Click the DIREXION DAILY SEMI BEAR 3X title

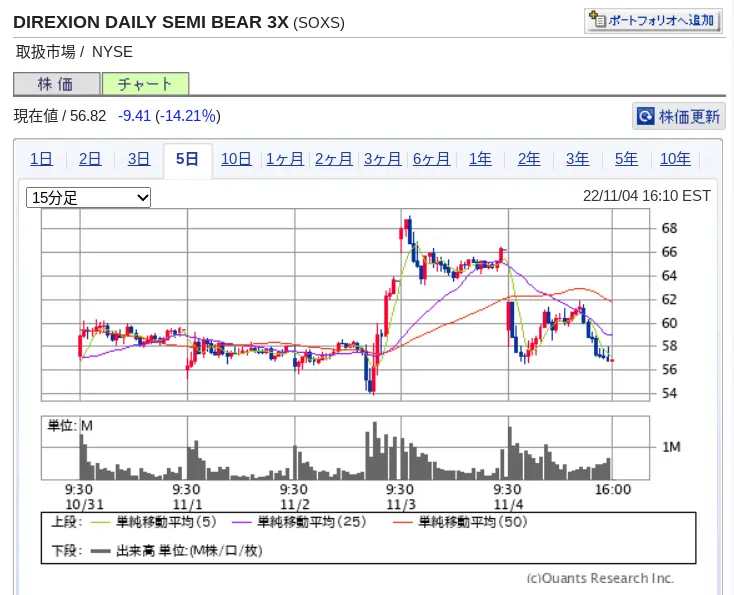[x=151, y=22]
